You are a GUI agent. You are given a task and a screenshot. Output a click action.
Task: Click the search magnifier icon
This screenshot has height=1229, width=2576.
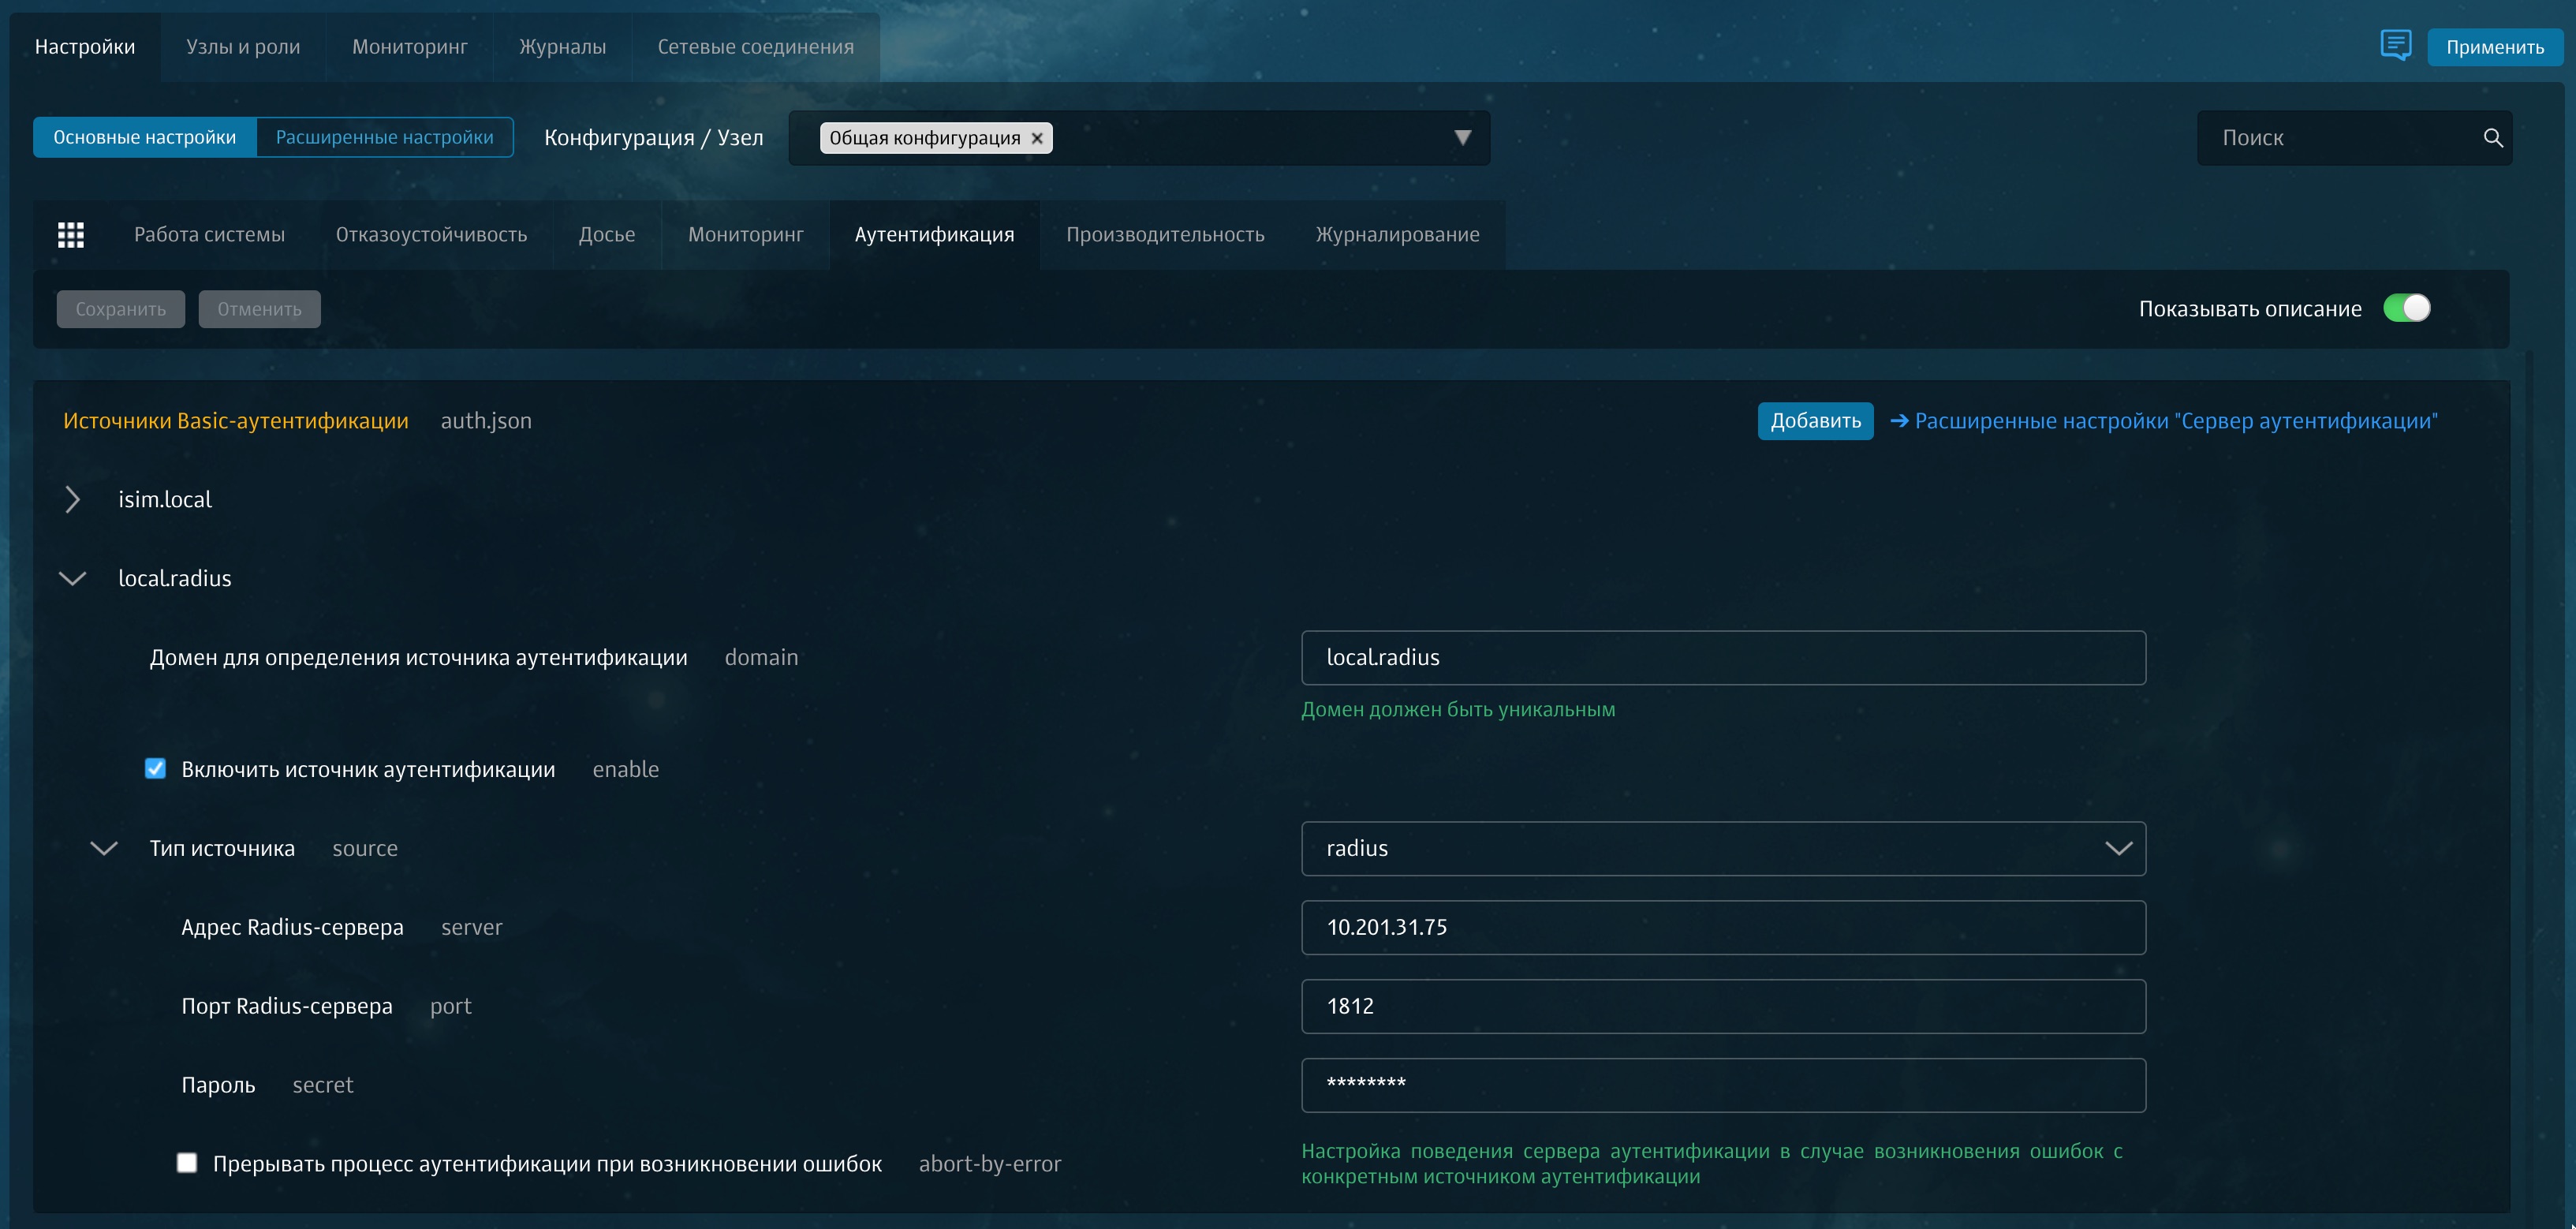pos(2492,138)
